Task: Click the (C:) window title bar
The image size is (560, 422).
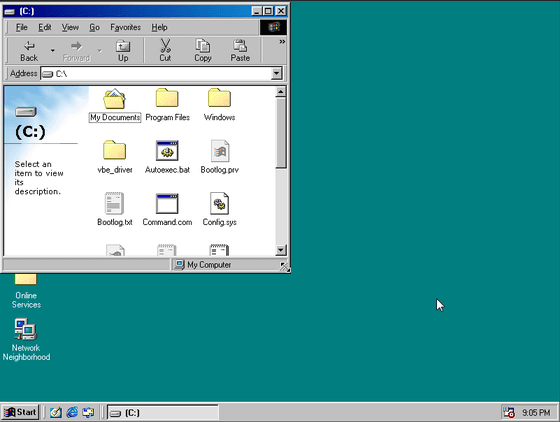Action: point(145,11)
